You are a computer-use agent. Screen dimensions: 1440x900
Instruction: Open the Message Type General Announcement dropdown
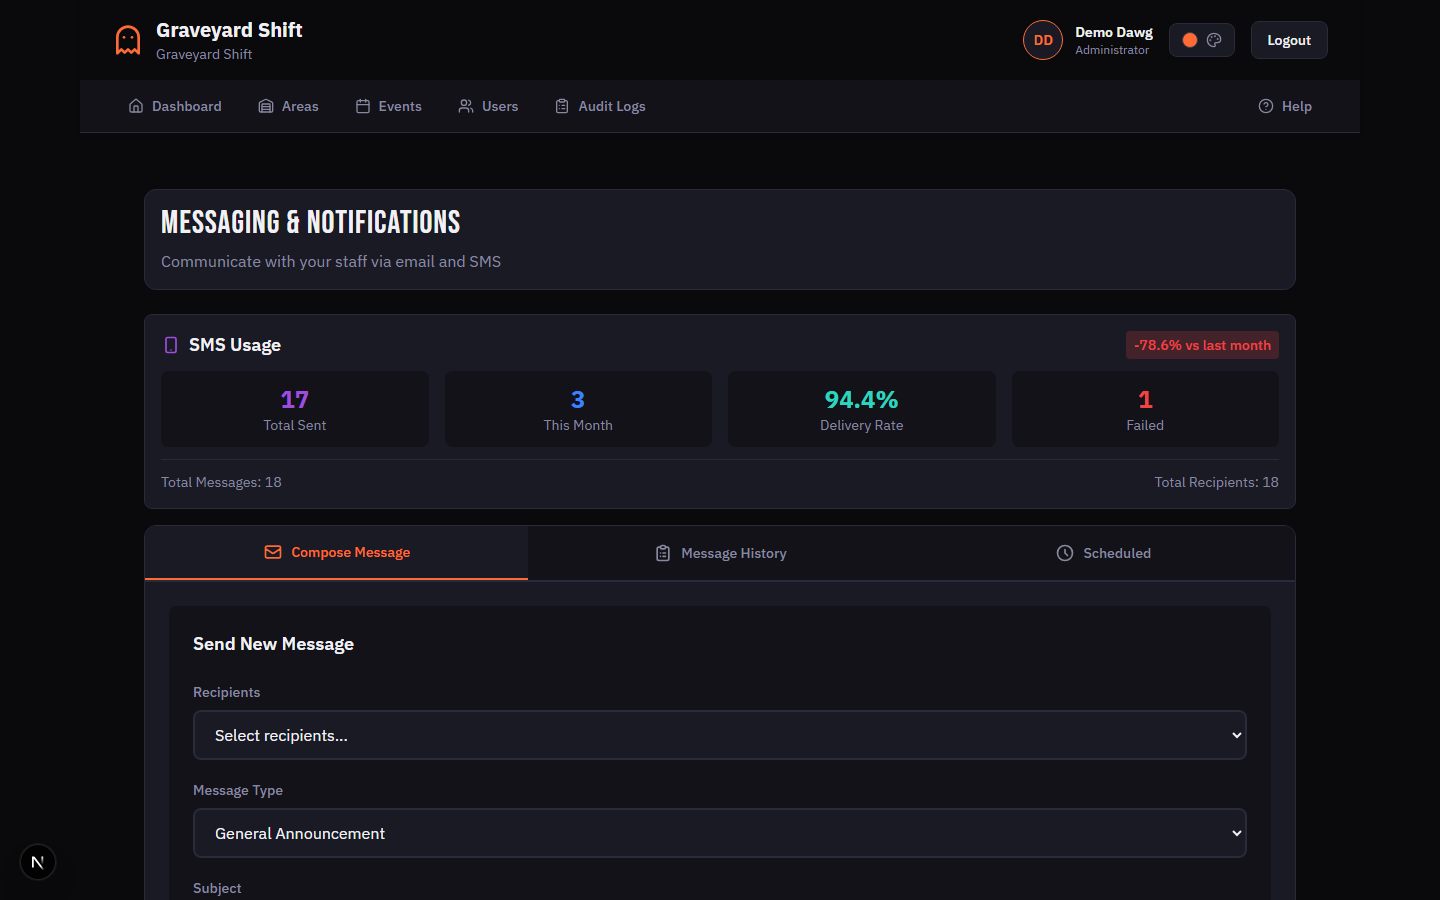(719, 833)
